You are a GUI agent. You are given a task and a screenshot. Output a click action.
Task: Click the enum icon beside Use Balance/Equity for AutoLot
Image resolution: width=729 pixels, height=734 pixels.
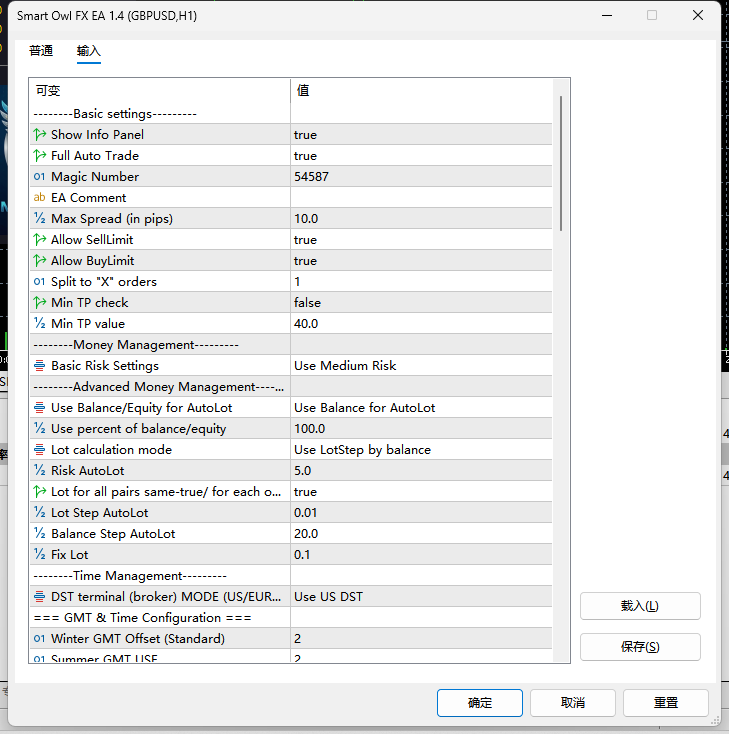[40, 408]
